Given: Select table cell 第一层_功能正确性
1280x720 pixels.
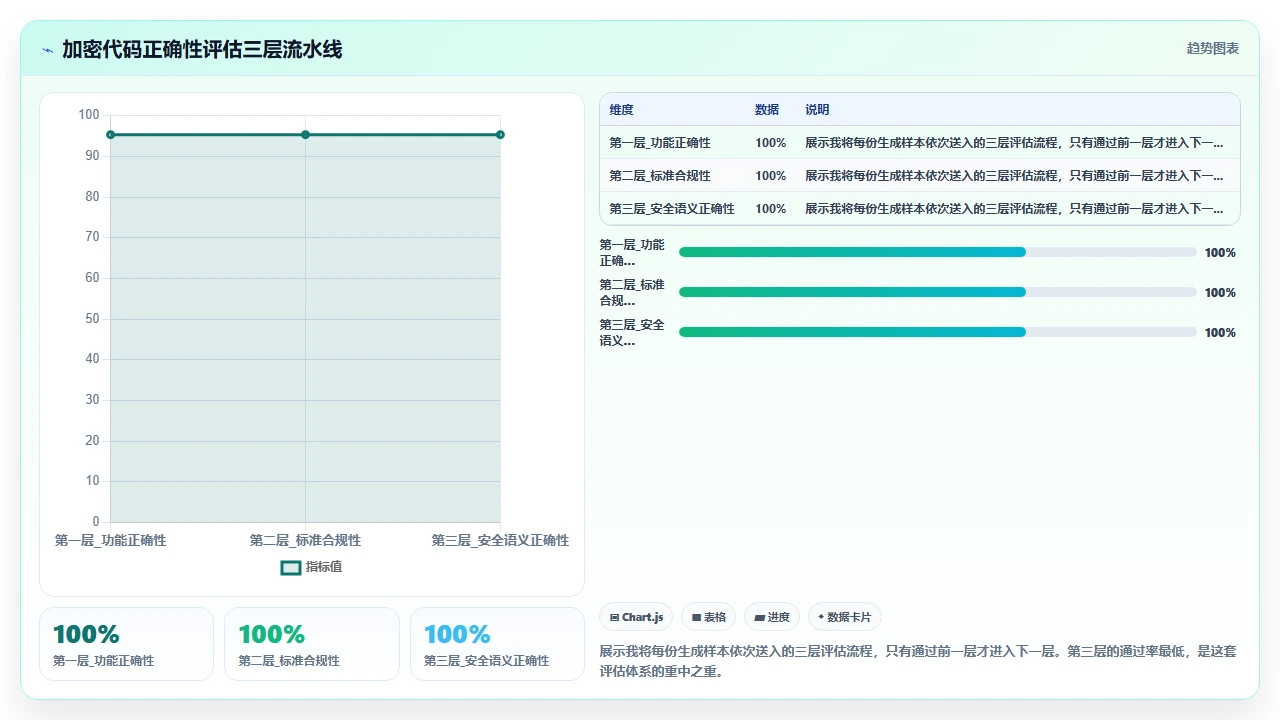Looking at the screenshot, I should (660, 143).
